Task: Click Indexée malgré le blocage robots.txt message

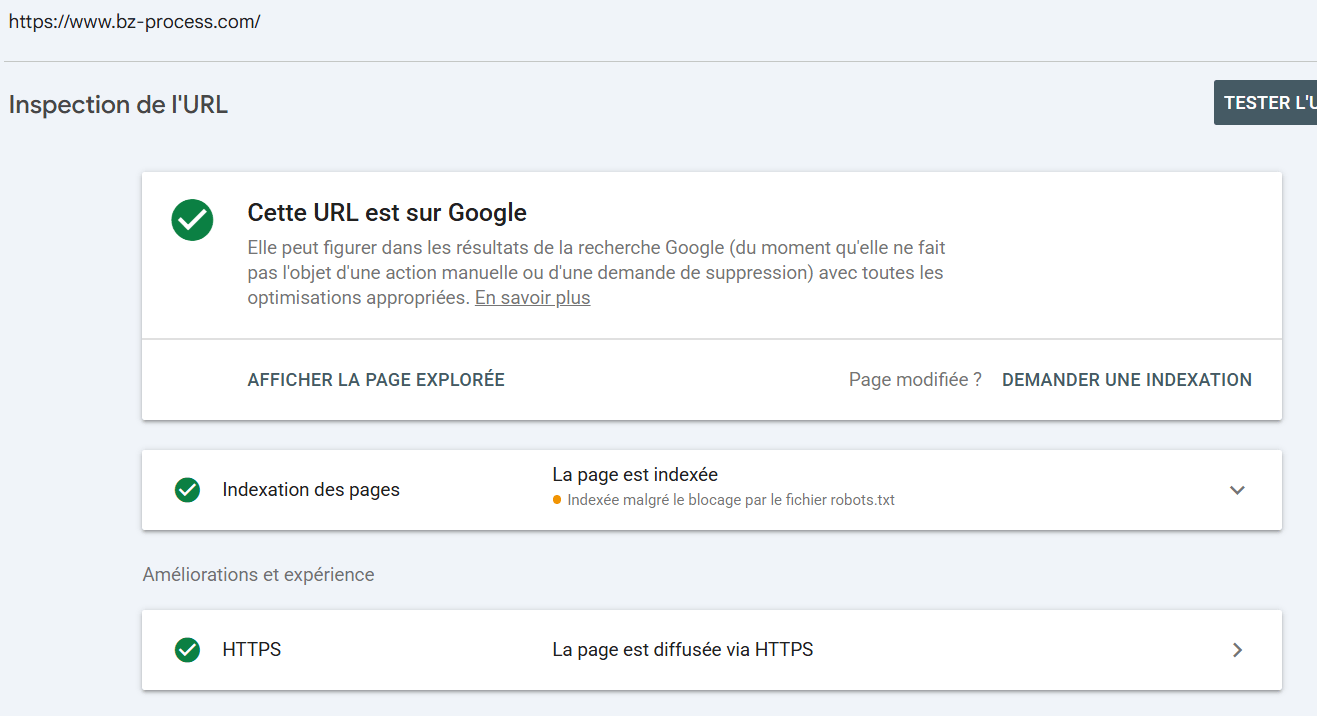Action: point(731,500)
